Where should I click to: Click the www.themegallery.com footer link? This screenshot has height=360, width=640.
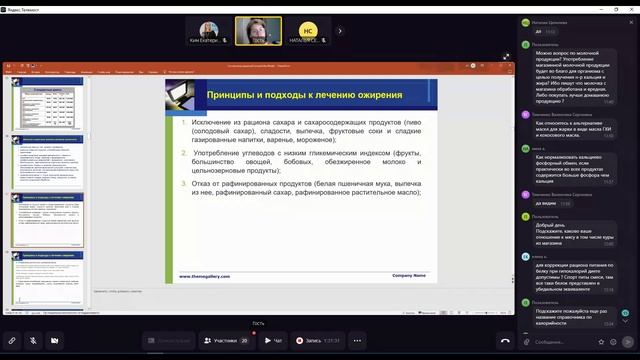(204, 276)
